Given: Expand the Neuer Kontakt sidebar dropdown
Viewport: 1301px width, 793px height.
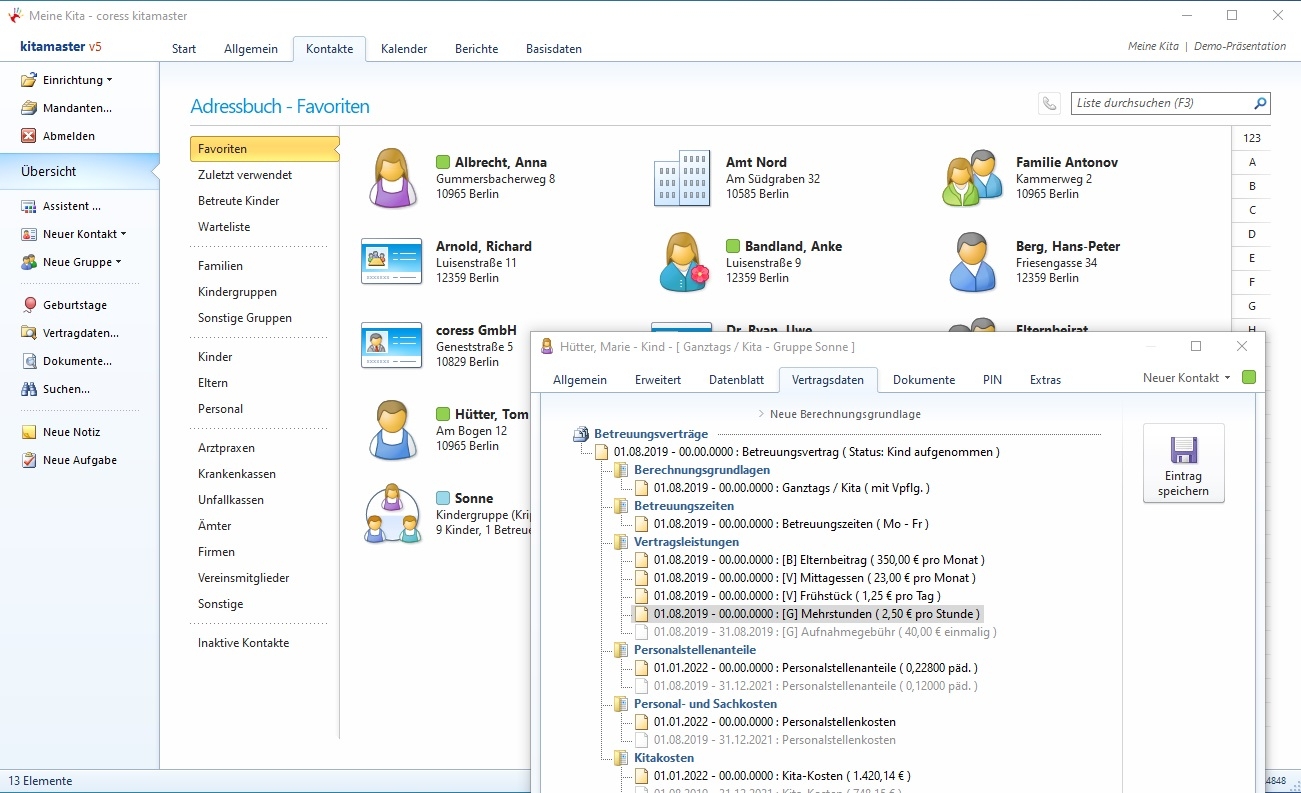Looking at the screenshot, I should [84, 234].
